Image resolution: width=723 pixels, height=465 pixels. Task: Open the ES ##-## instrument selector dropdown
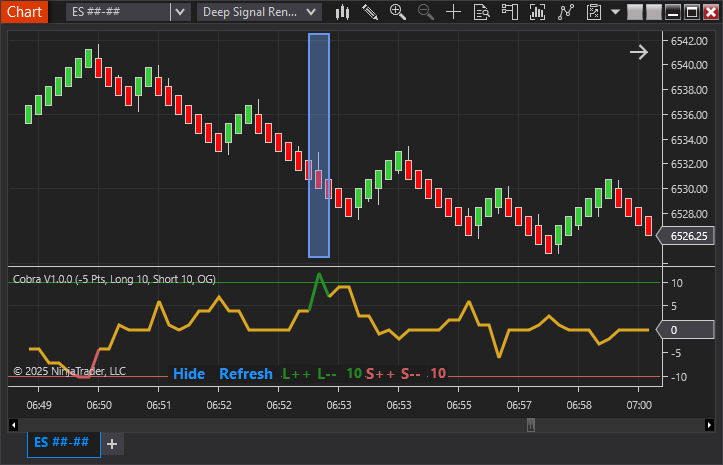(179, 12)
